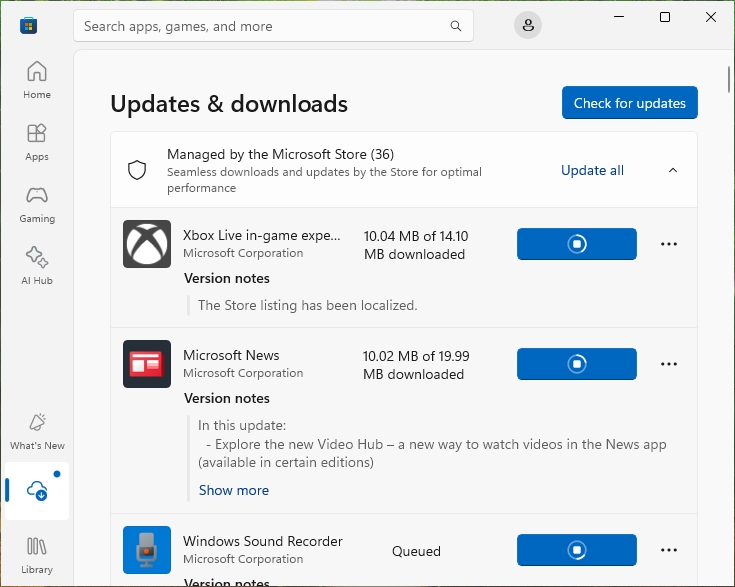The image size is (735, 587).
Task: Click the Windows Sound Recorder title
Action: [x=262, y=541]
